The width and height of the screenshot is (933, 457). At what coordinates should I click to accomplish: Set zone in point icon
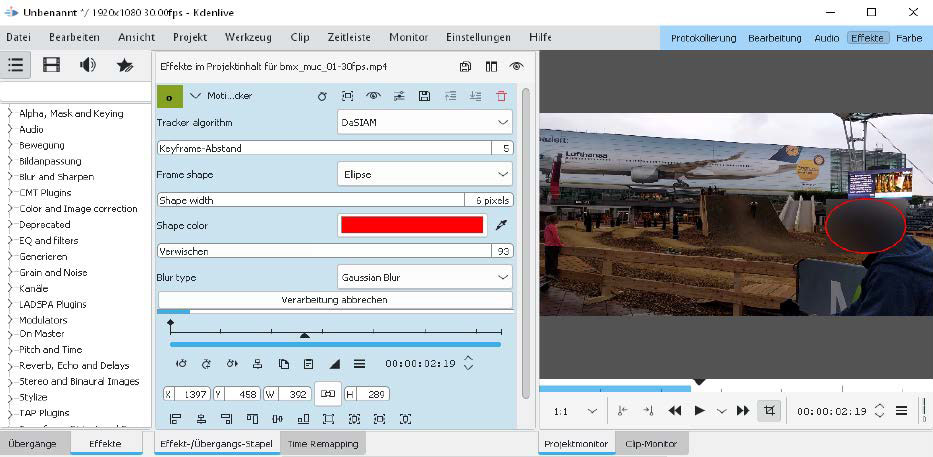tap(622, 410)
